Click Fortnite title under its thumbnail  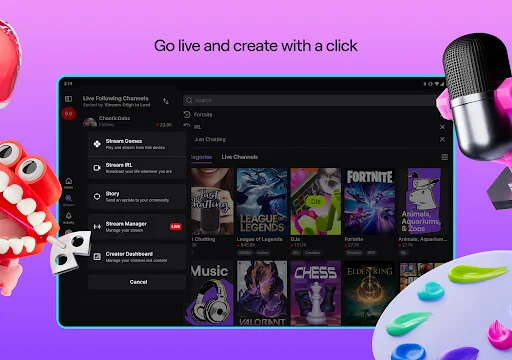(354, 239)
